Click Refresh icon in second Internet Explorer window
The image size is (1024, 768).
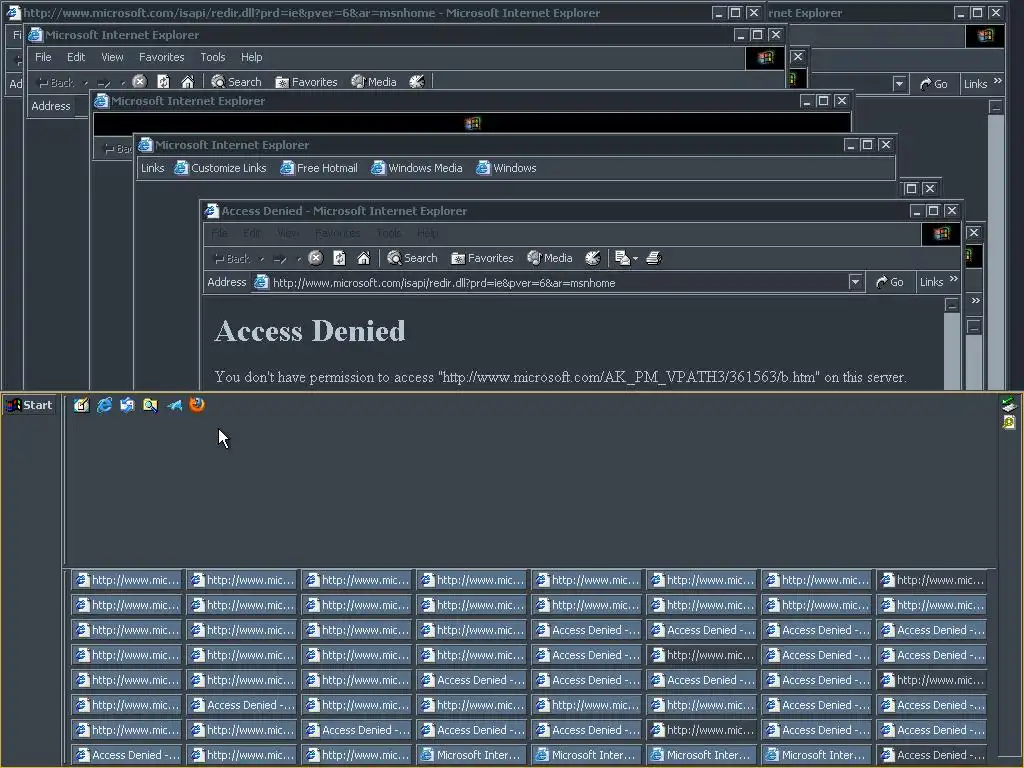tap(163, 82)
